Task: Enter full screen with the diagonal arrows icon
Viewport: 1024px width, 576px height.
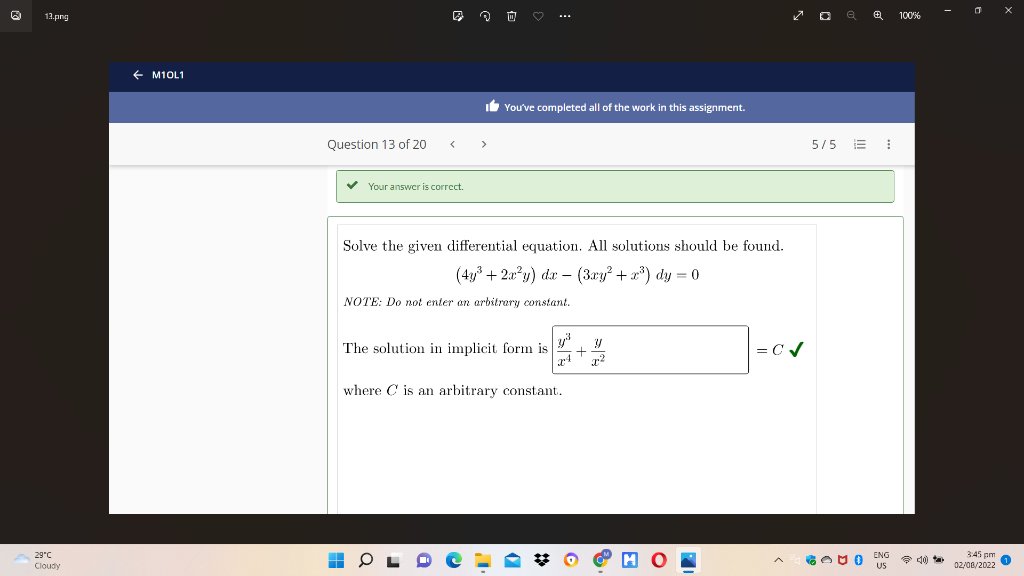Action: [x=798, y=16]
